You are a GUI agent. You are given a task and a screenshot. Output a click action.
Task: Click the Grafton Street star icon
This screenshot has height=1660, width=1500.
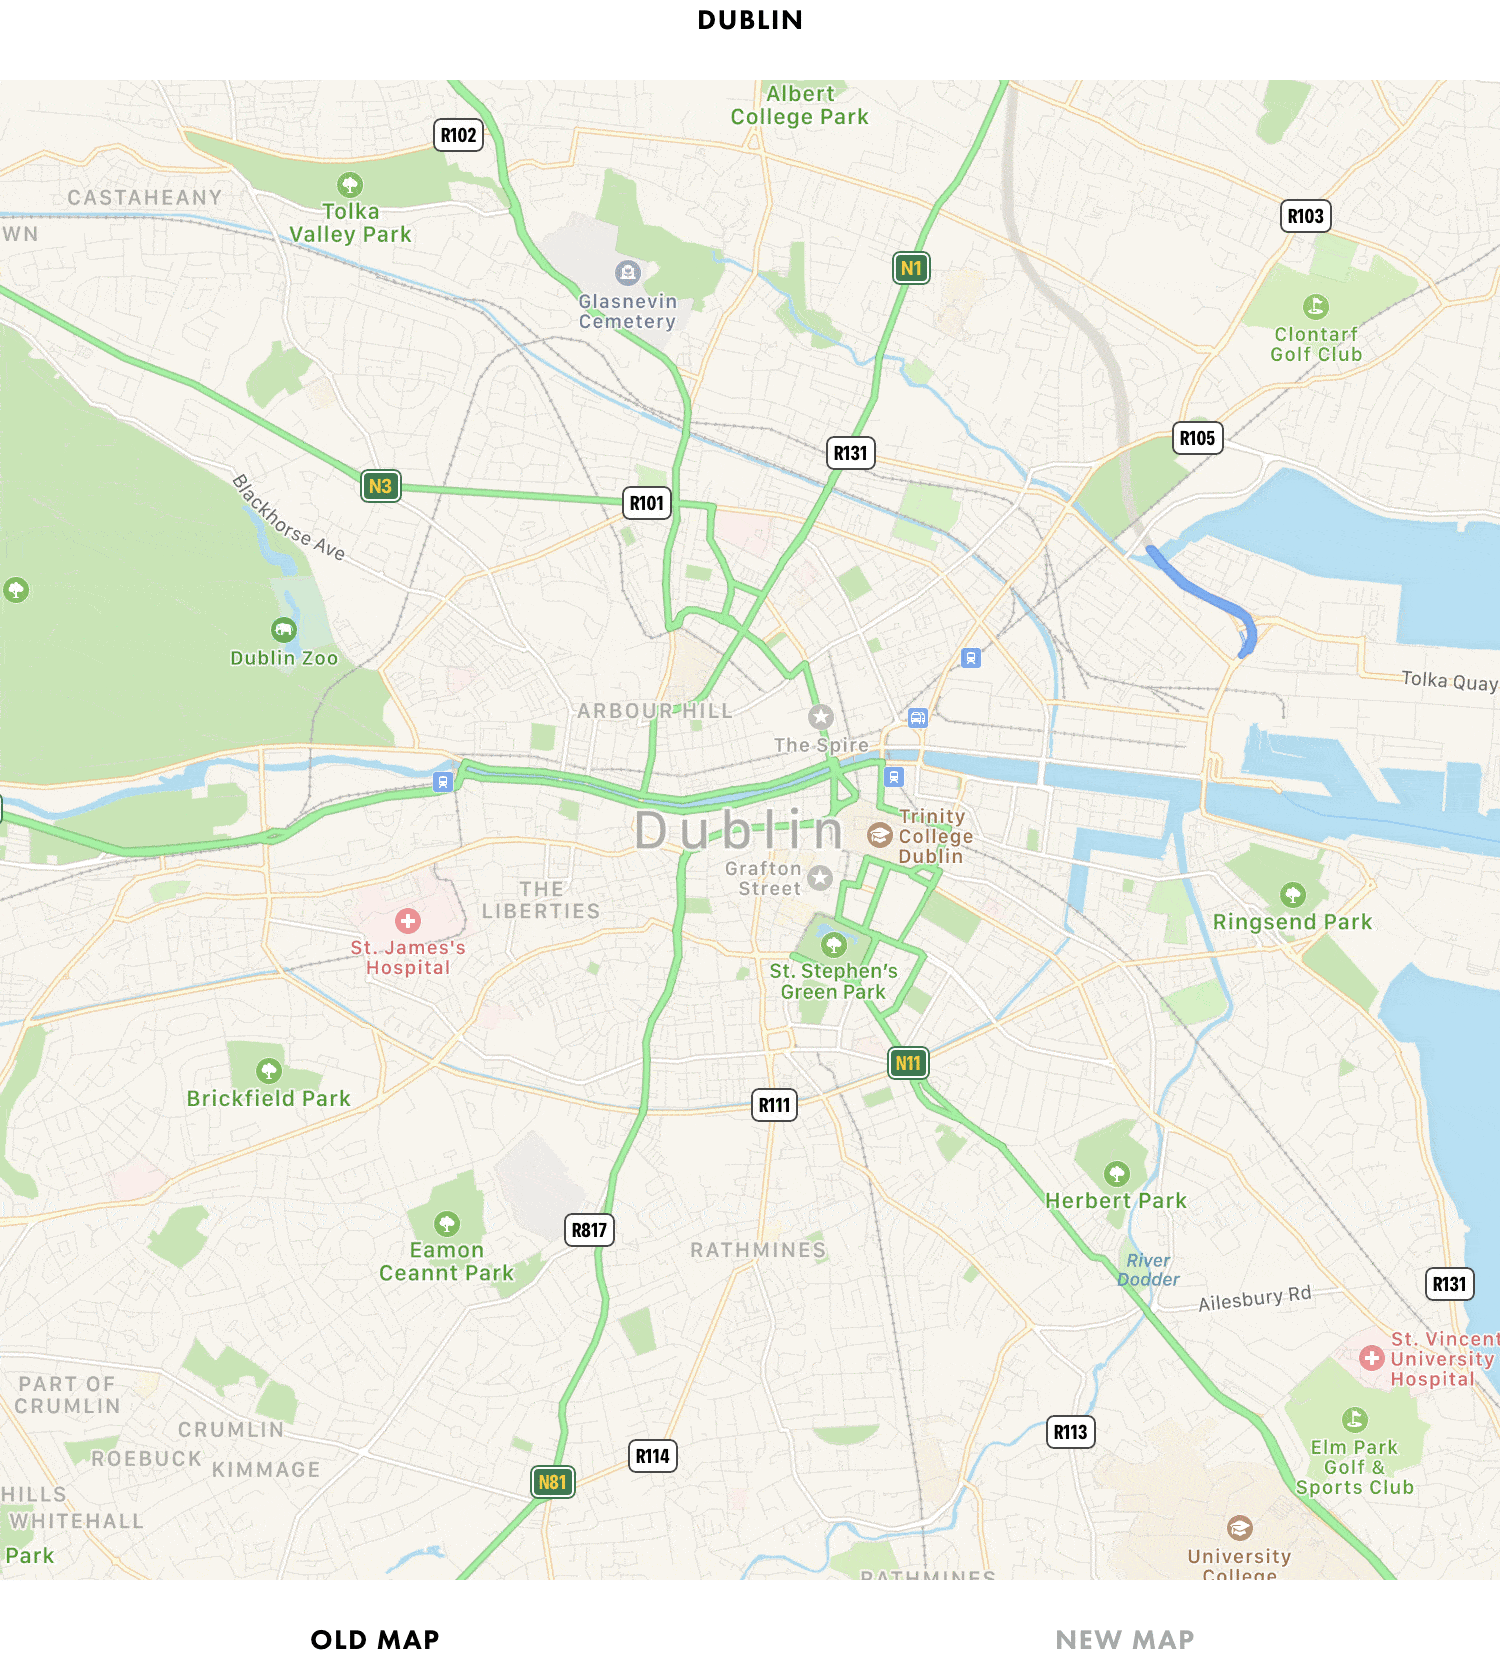(820, 878)
